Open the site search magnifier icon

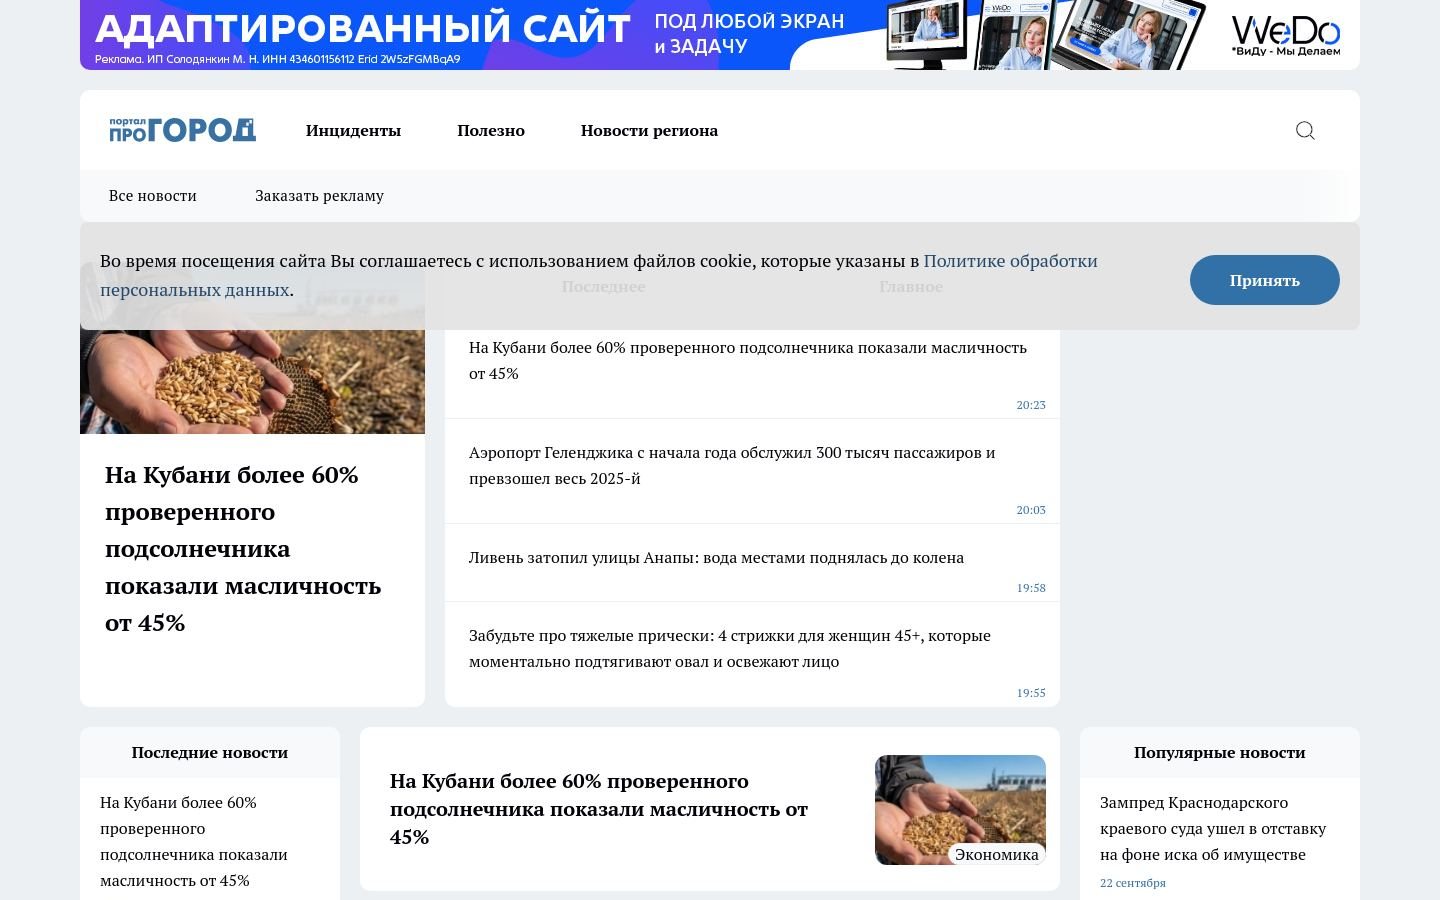1305,130
